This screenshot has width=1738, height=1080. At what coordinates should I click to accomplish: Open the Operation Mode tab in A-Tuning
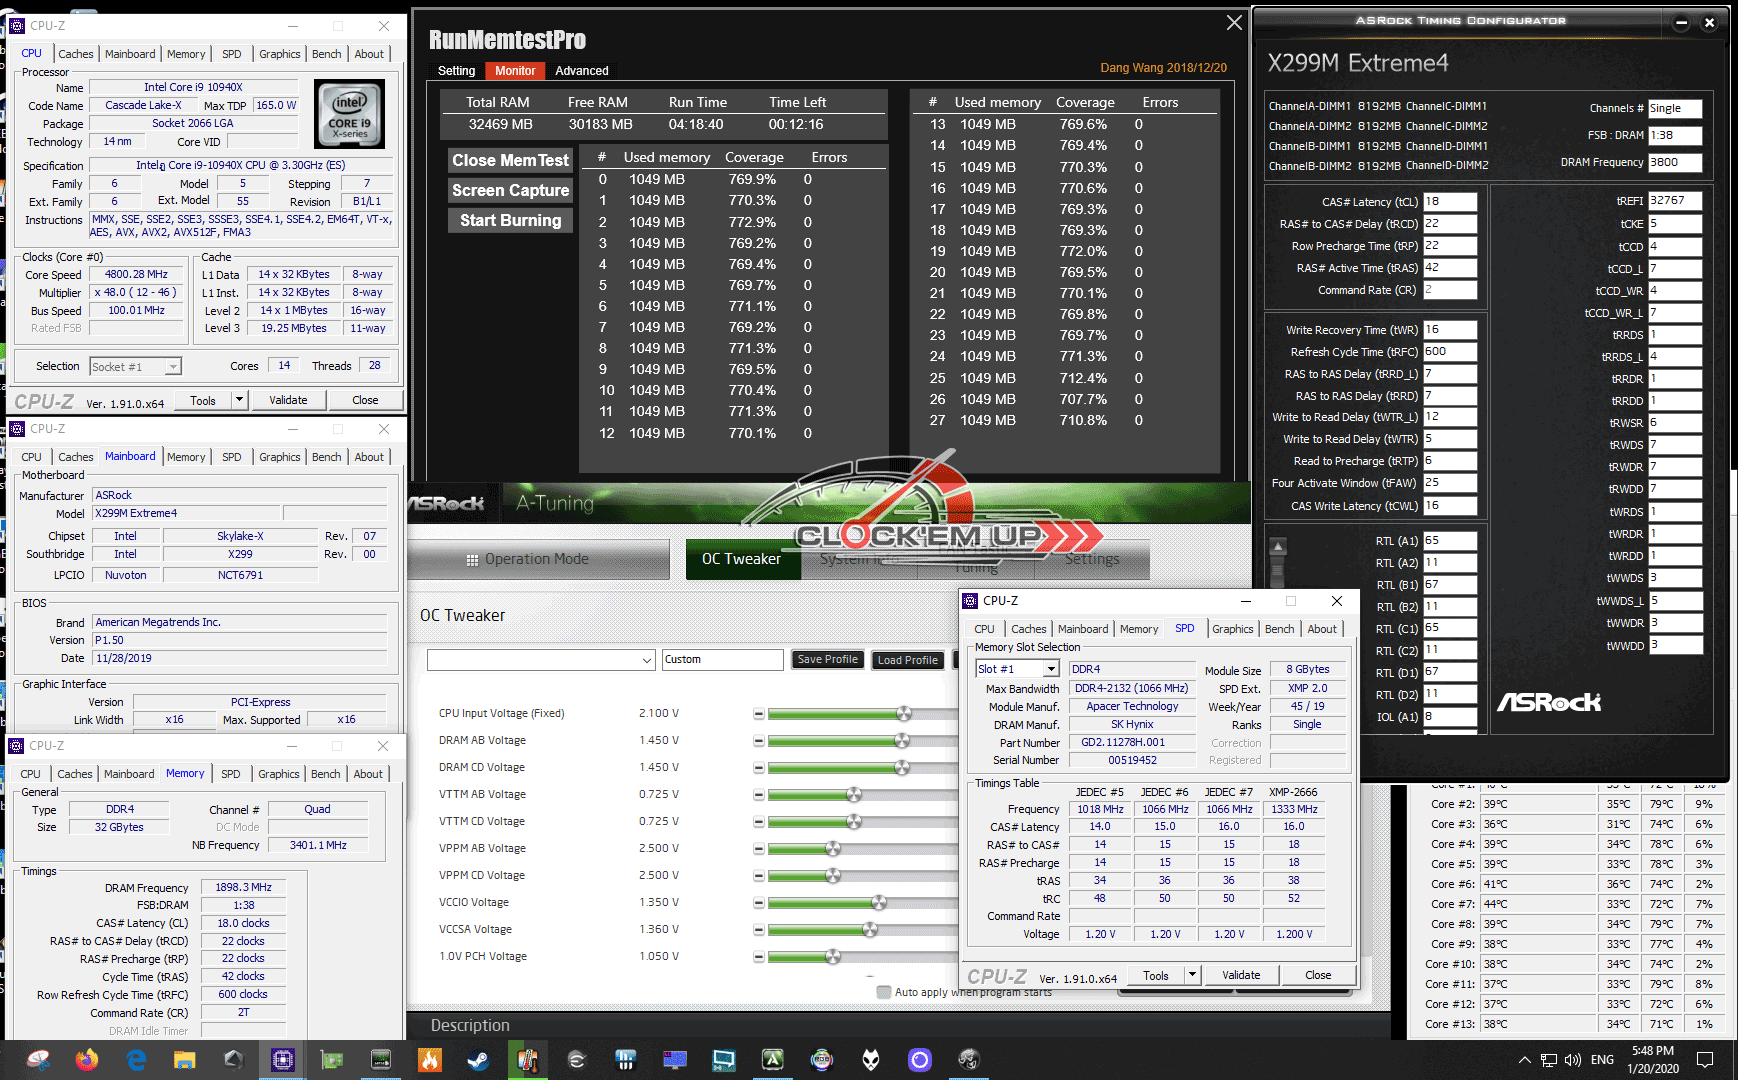point(538,559)
